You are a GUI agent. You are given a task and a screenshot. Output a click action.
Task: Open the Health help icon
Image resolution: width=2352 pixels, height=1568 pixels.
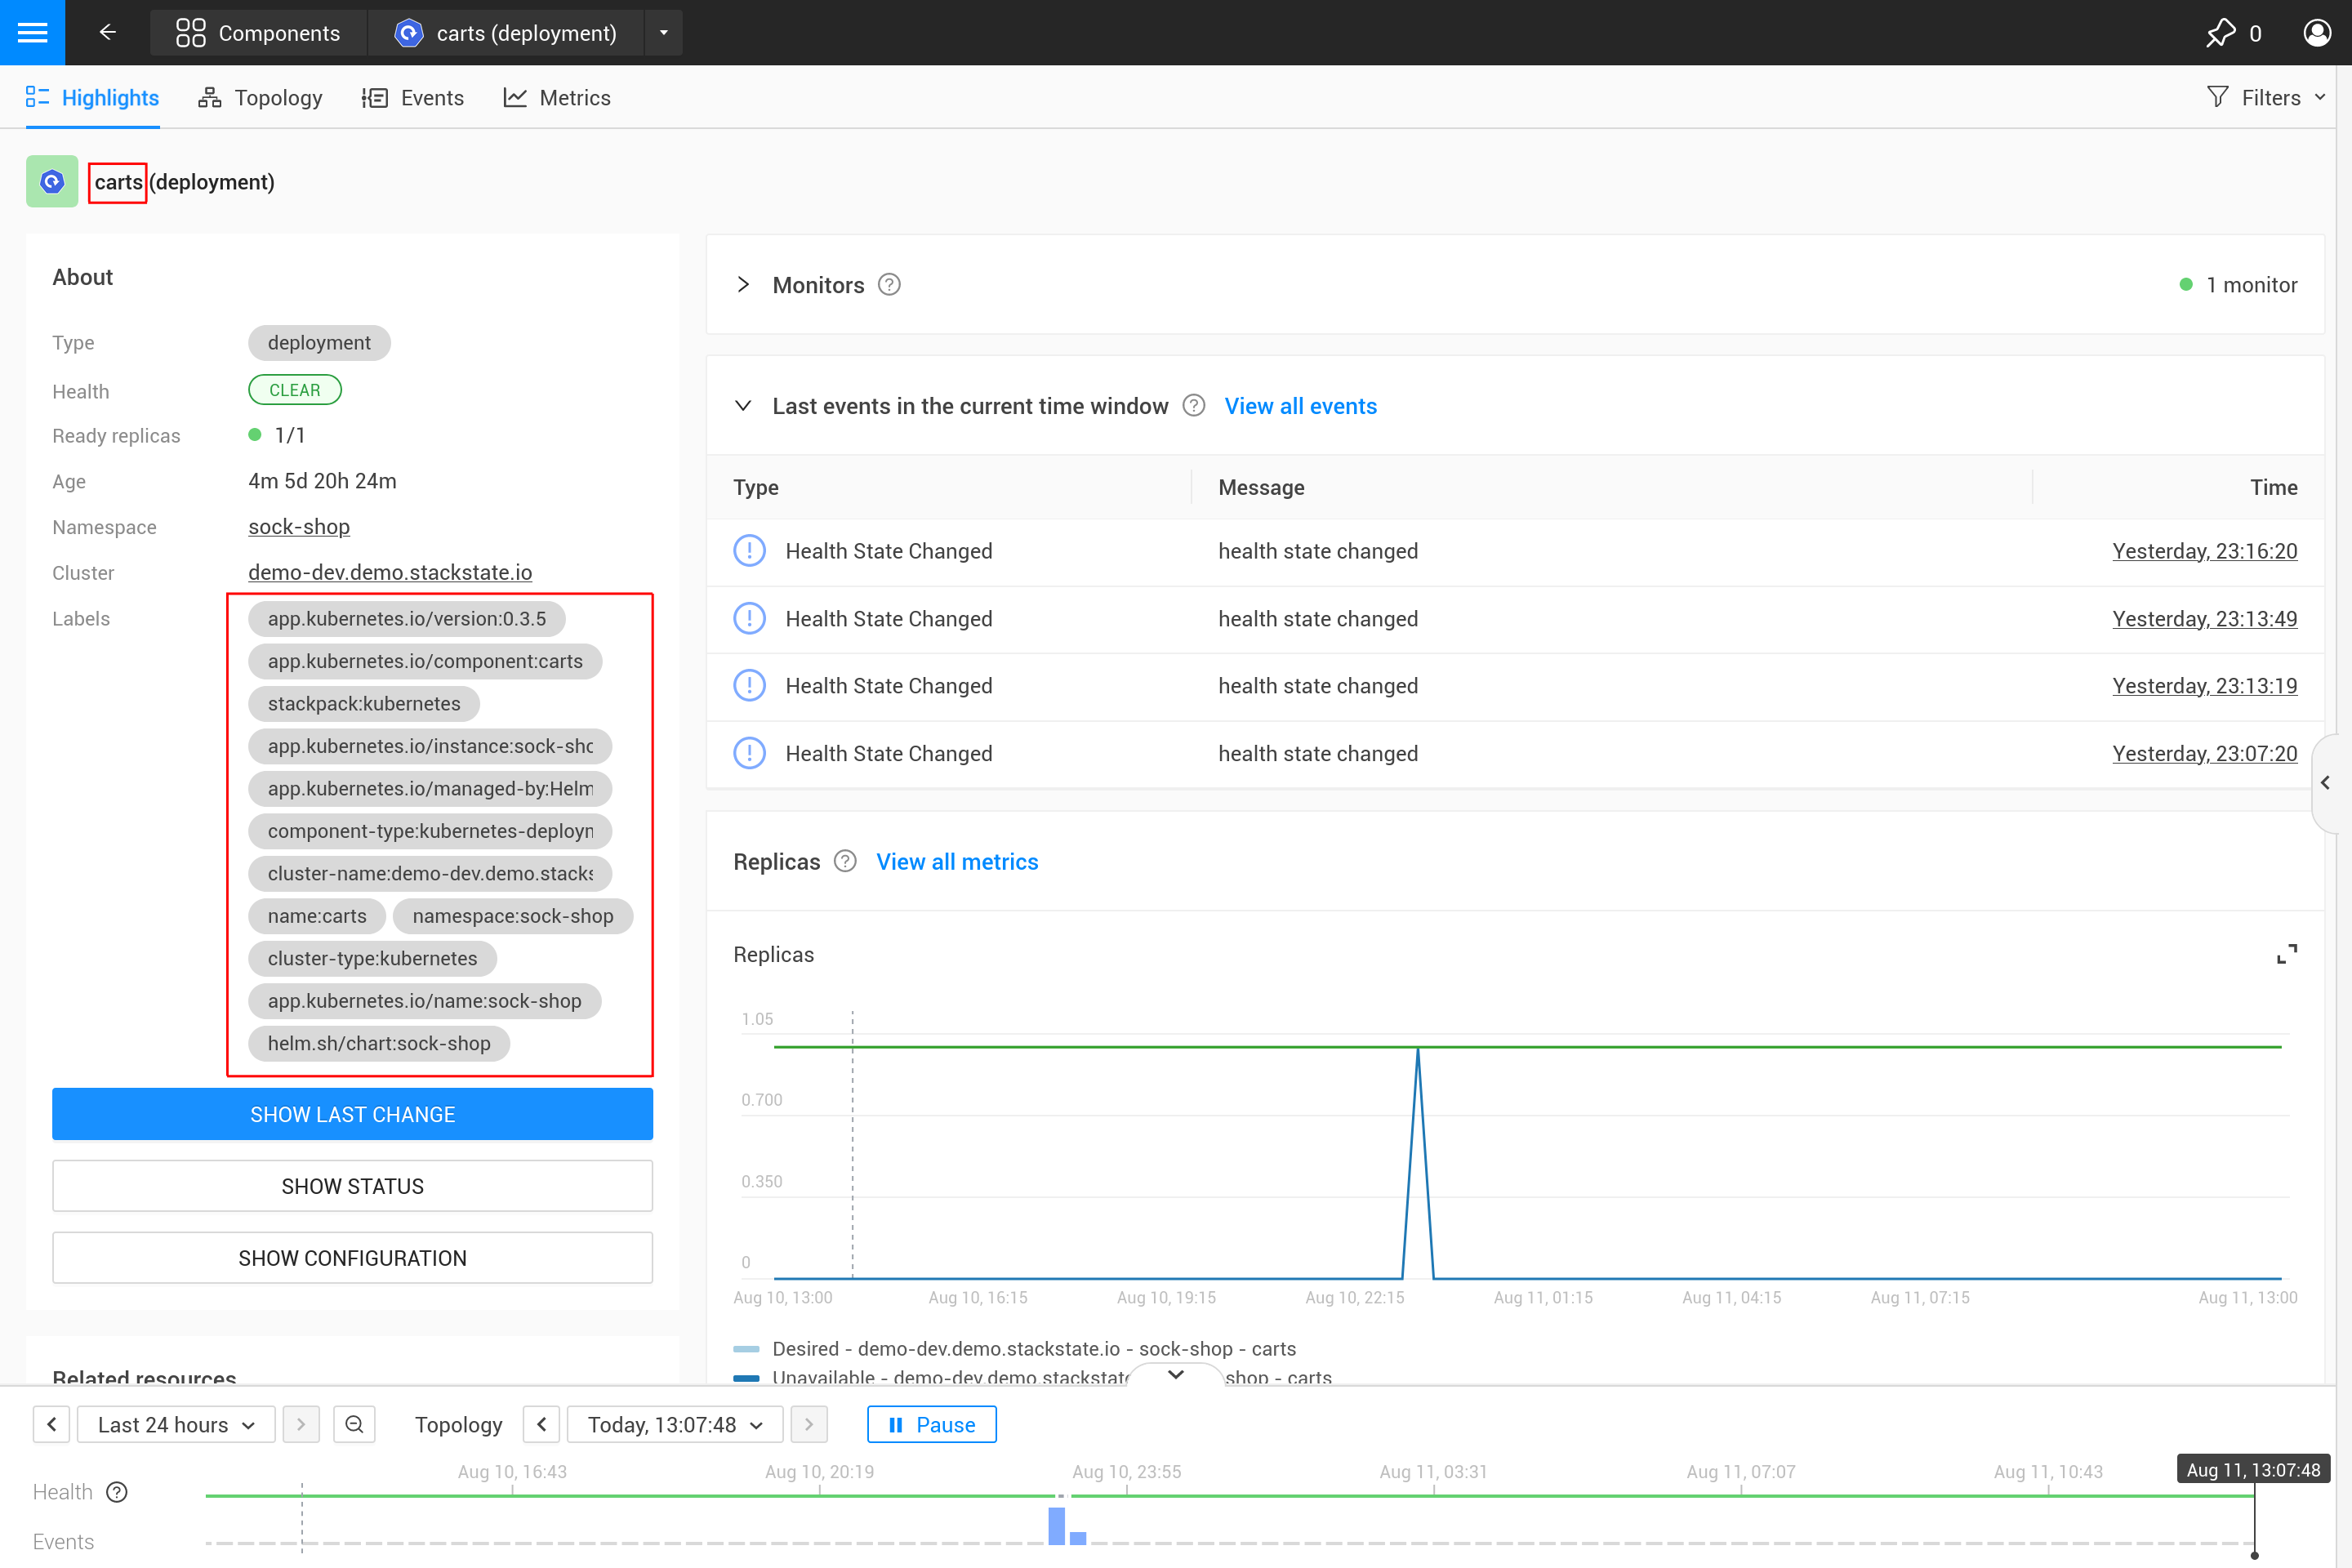117,1491
